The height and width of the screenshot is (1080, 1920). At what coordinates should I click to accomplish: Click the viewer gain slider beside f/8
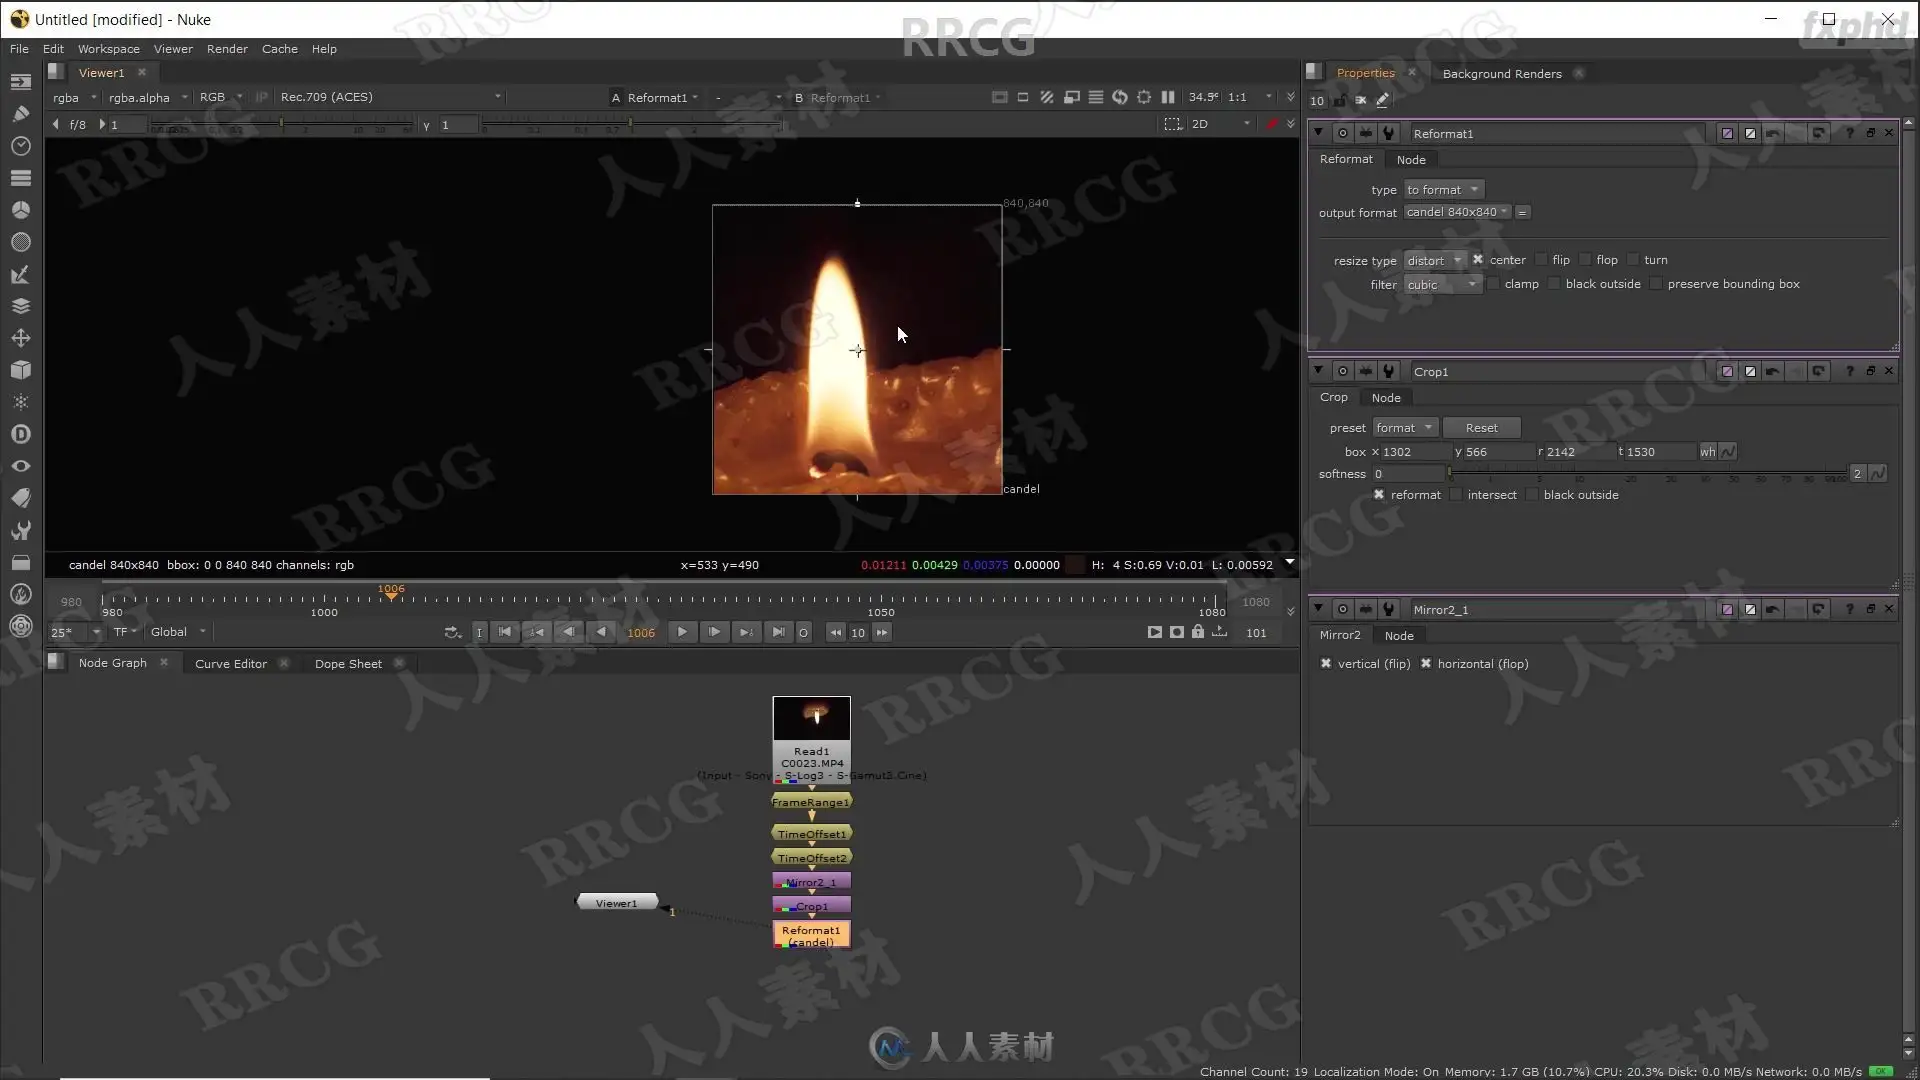(x=281, y=125)
